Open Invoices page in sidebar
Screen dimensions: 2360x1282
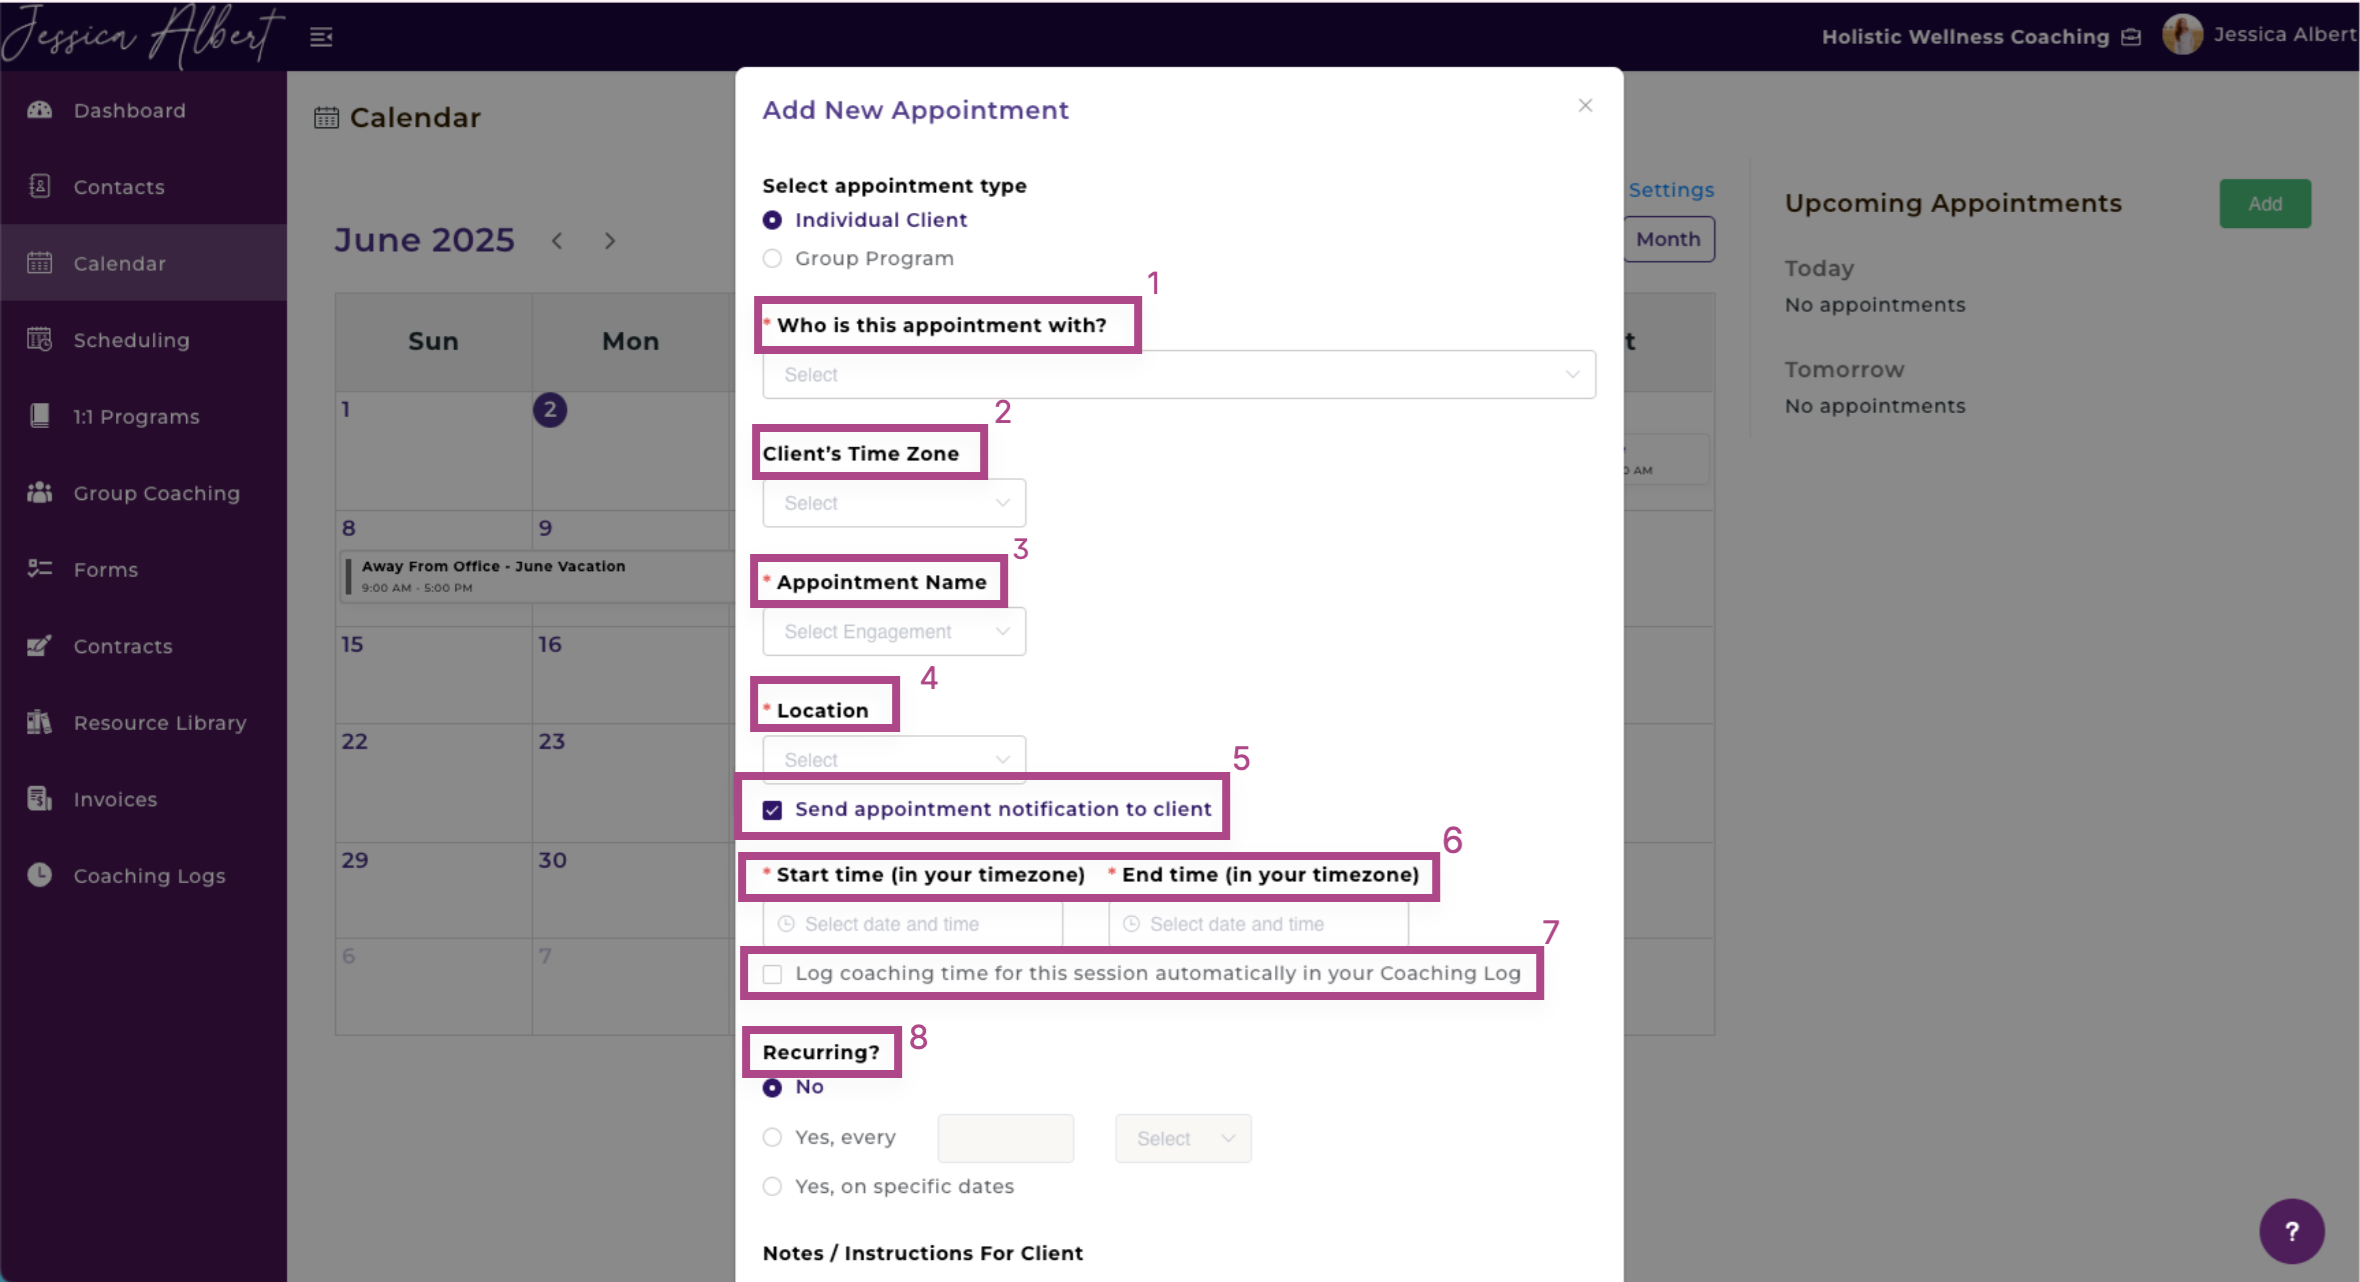click(143, 799)
